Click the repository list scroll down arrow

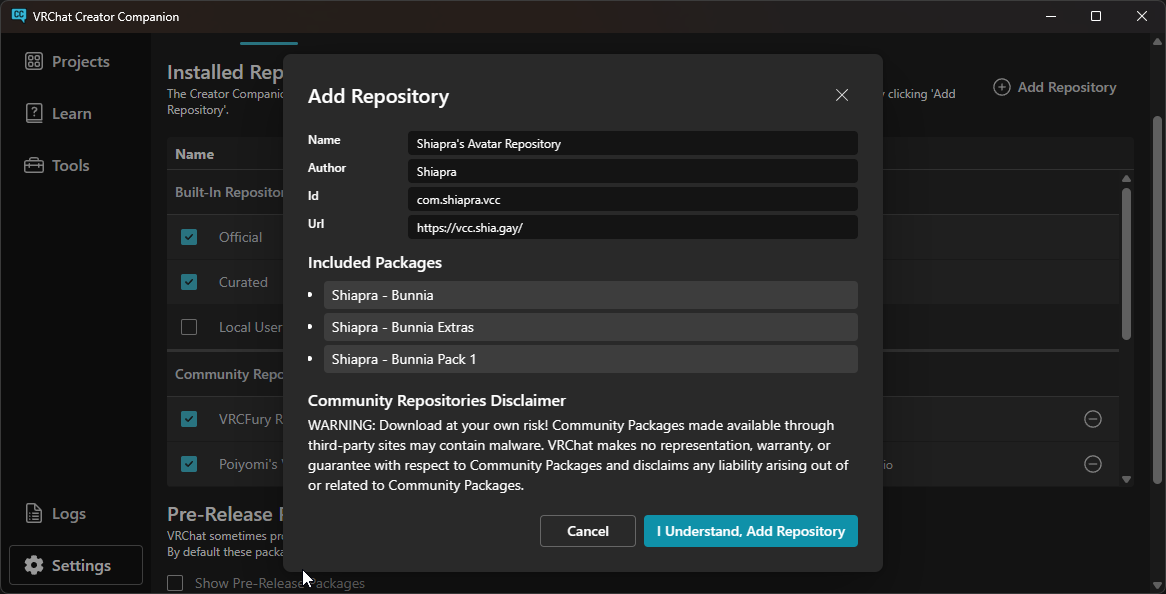tap(1127, 479)
